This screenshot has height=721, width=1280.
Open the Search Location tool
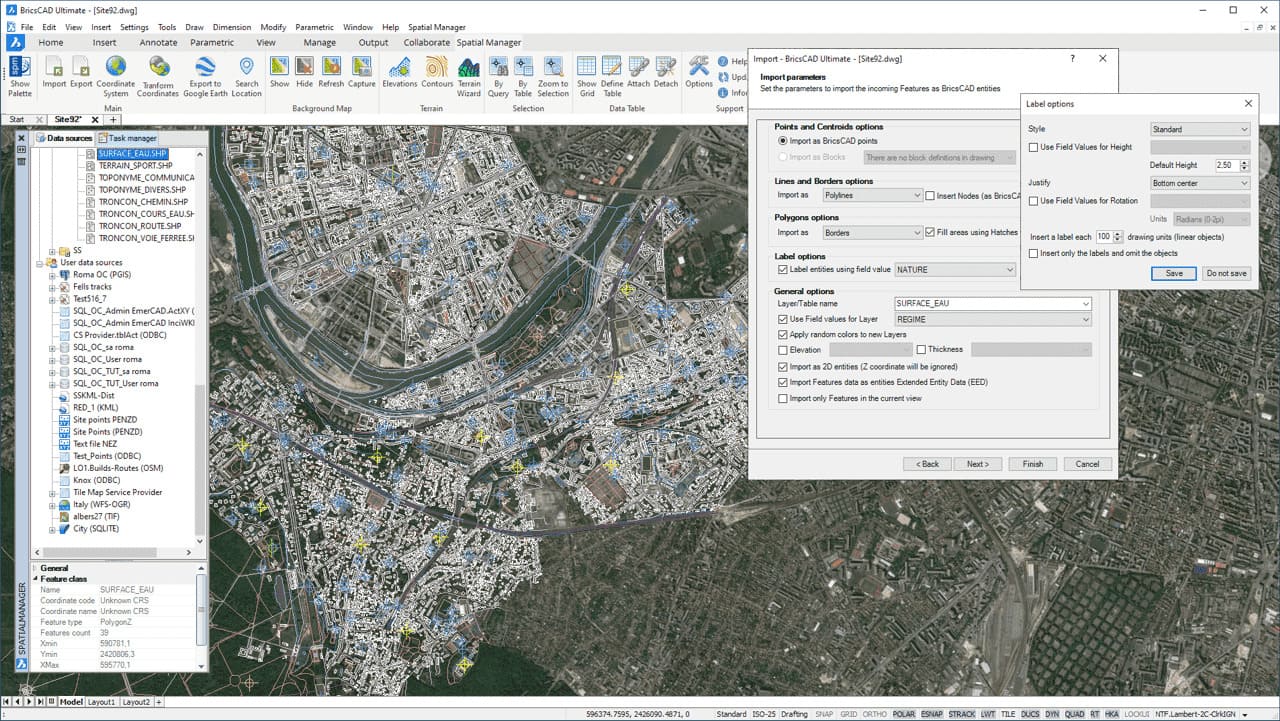click(x=246, y=76)
